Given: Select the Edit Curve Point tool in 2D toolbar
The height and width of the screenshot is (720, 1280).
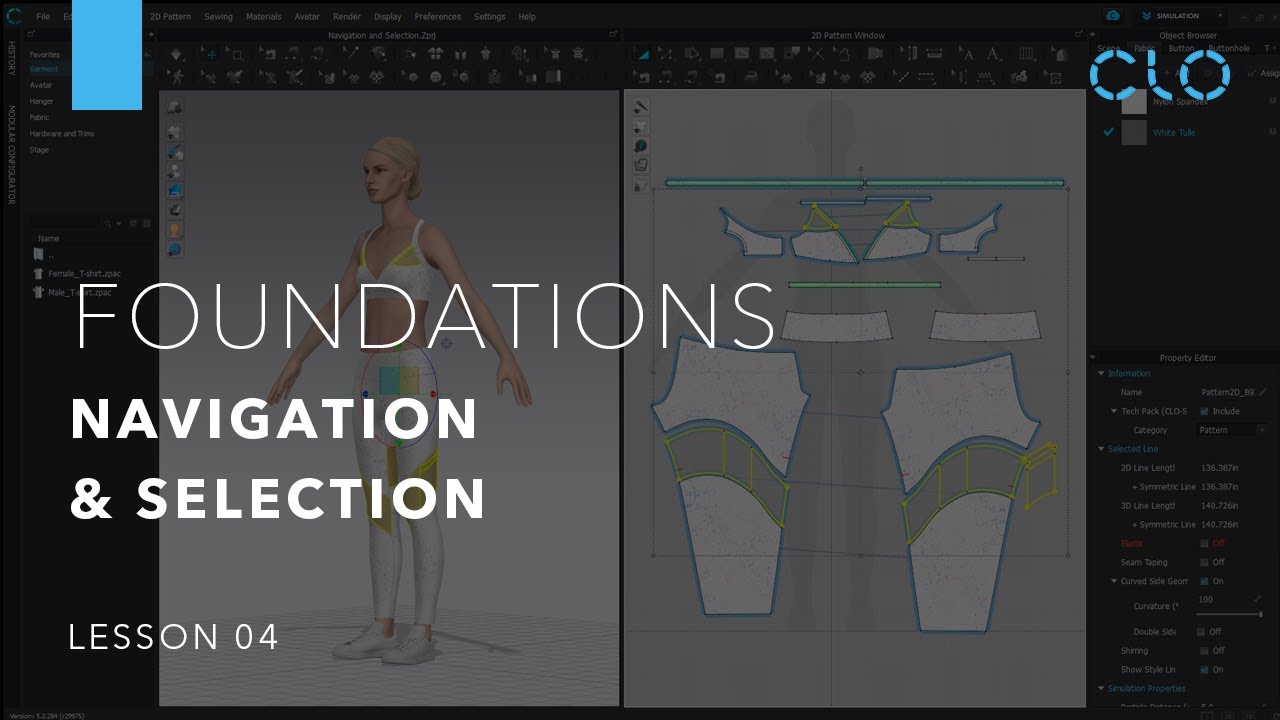Looking at the screenshot, I should point(665,54).
